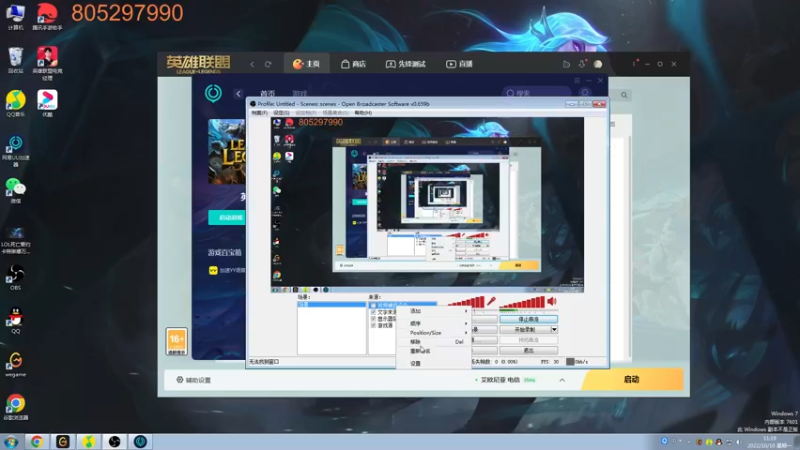Open the 商店 tab in League client

tap(353, 64)
